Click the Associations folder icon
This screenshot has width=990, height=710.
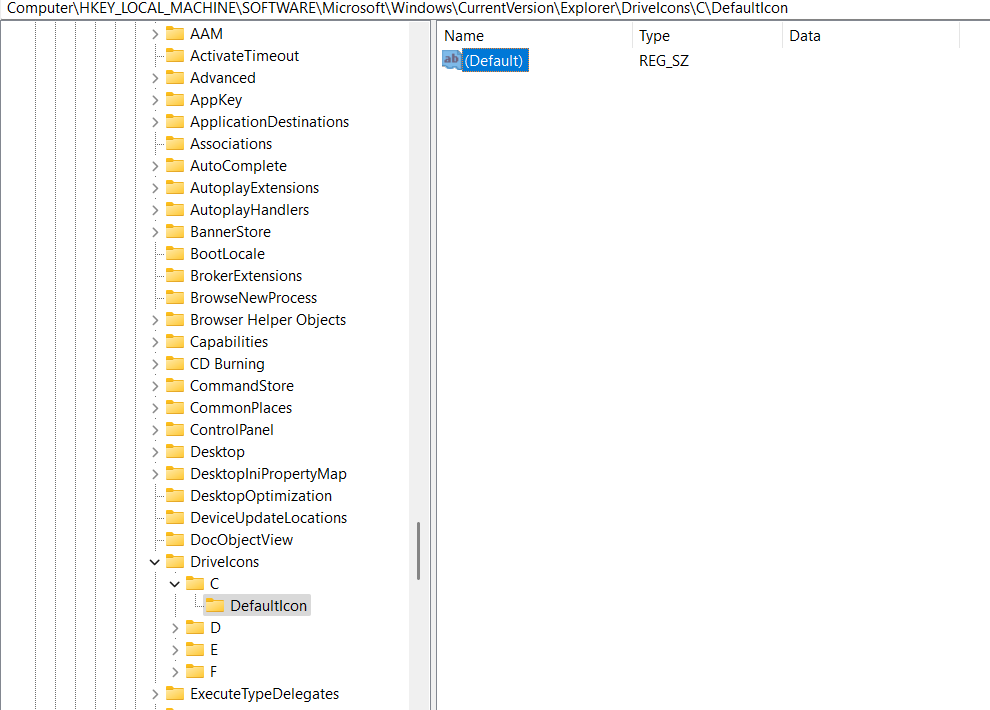pyautogui.click(x=175, y=143)
